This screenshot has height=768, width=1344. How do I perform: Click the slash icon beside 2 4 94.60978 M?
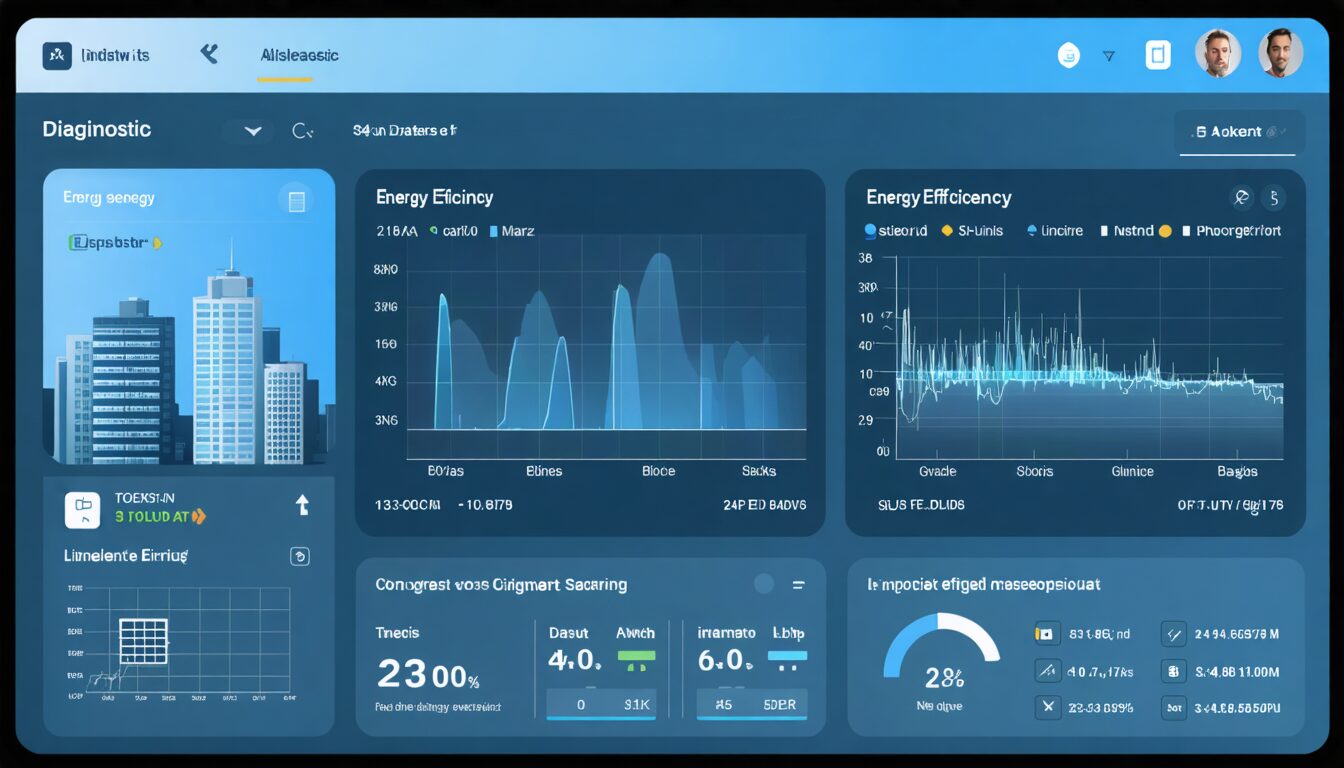coord(1174,633)
